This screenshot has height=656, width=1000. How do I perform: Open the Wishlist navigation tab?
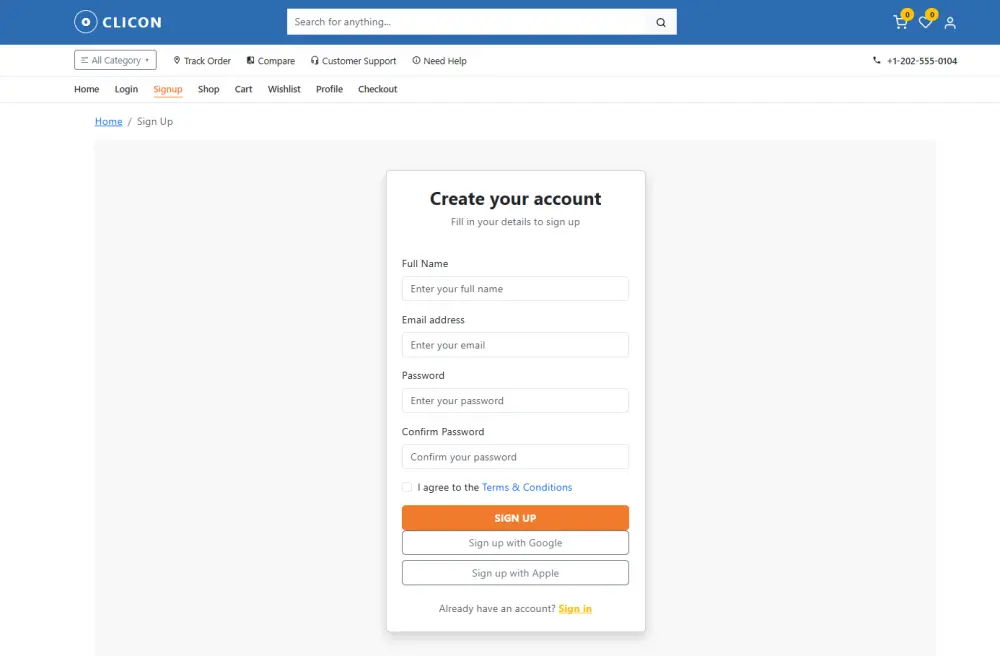(x=284, y=89)
